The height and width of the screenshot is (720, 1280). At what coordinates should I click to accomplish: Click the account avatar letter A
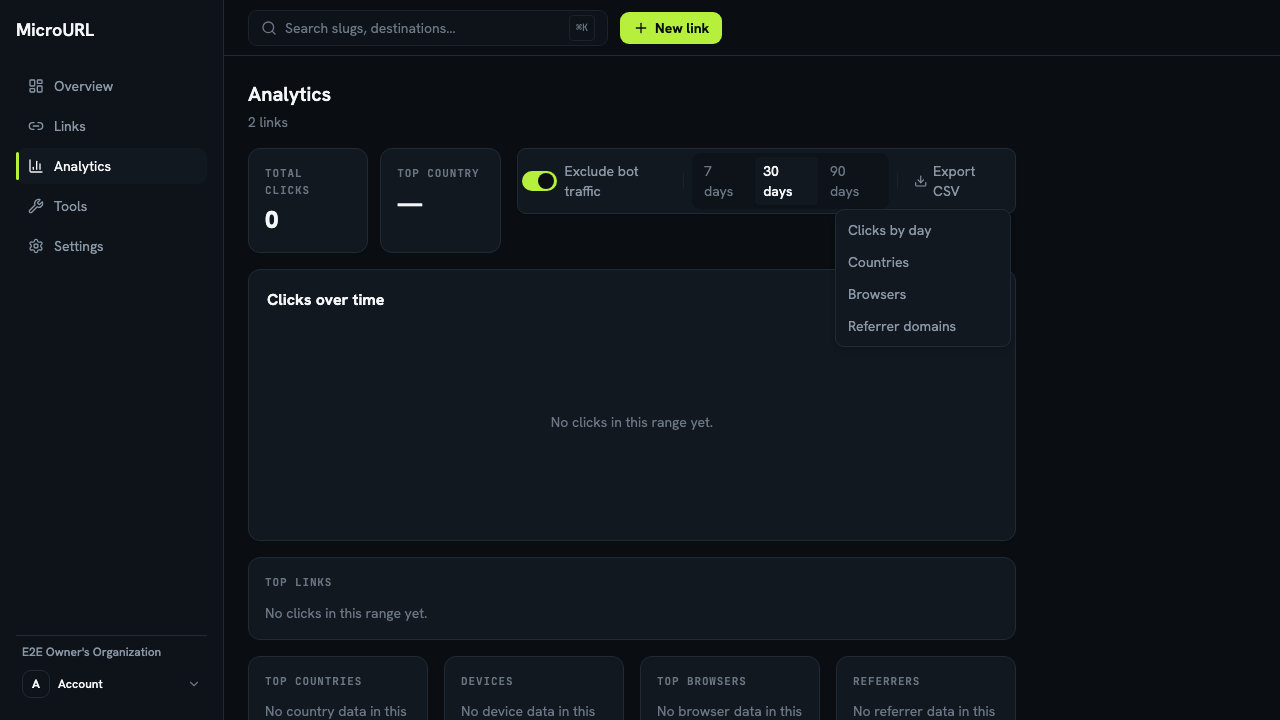point(36,684)
